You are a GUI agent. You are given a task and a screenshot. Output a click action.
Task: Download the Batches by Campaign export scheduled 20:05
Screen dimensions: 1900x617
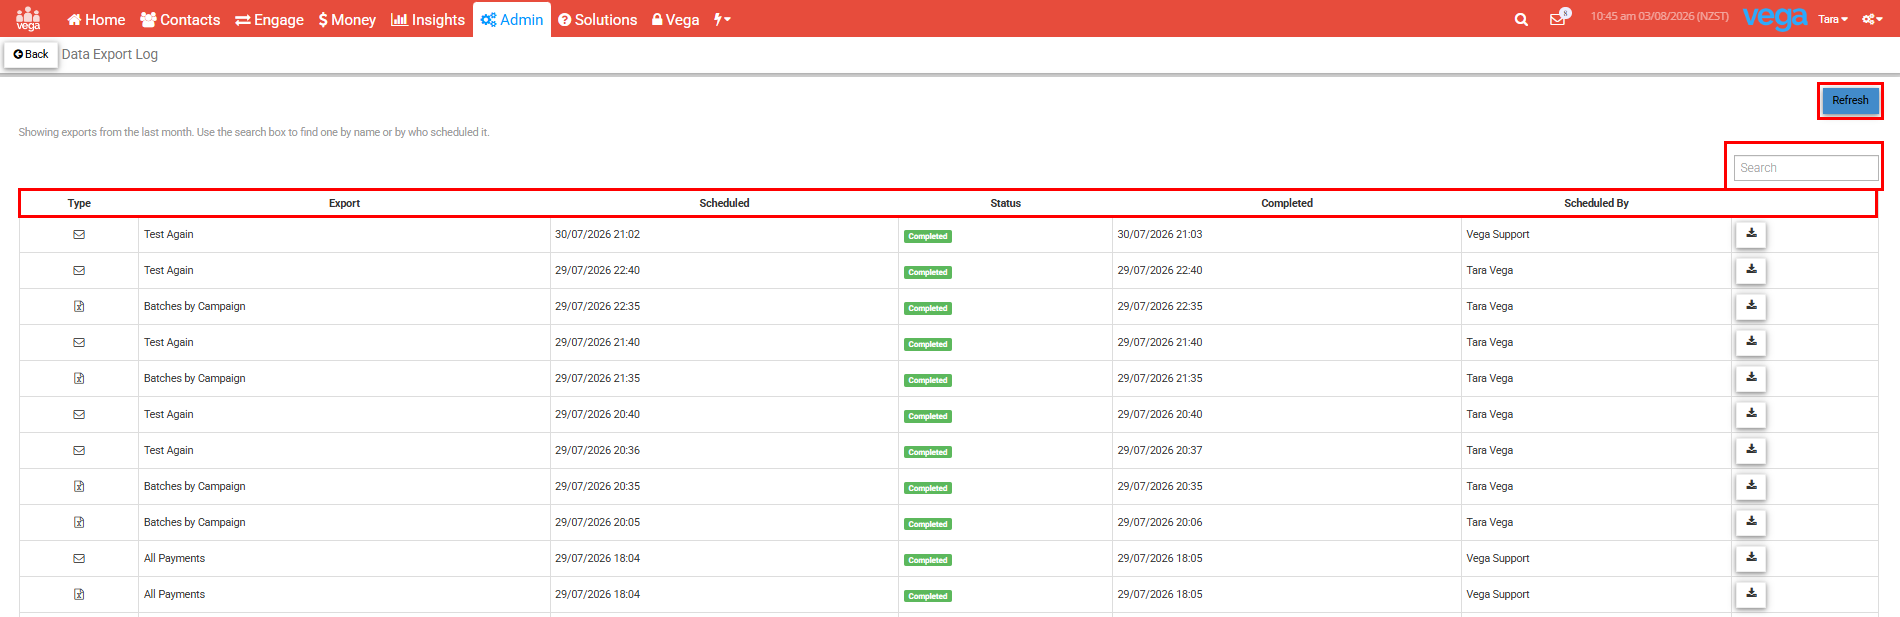pos(1751,522)
